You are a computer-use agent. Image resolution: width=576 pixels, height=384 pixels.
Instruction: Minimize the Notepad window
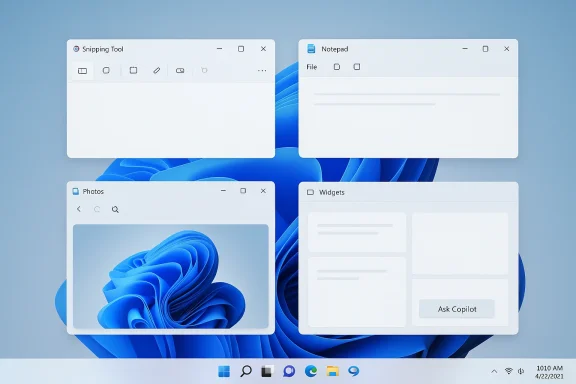coord(465,49)
